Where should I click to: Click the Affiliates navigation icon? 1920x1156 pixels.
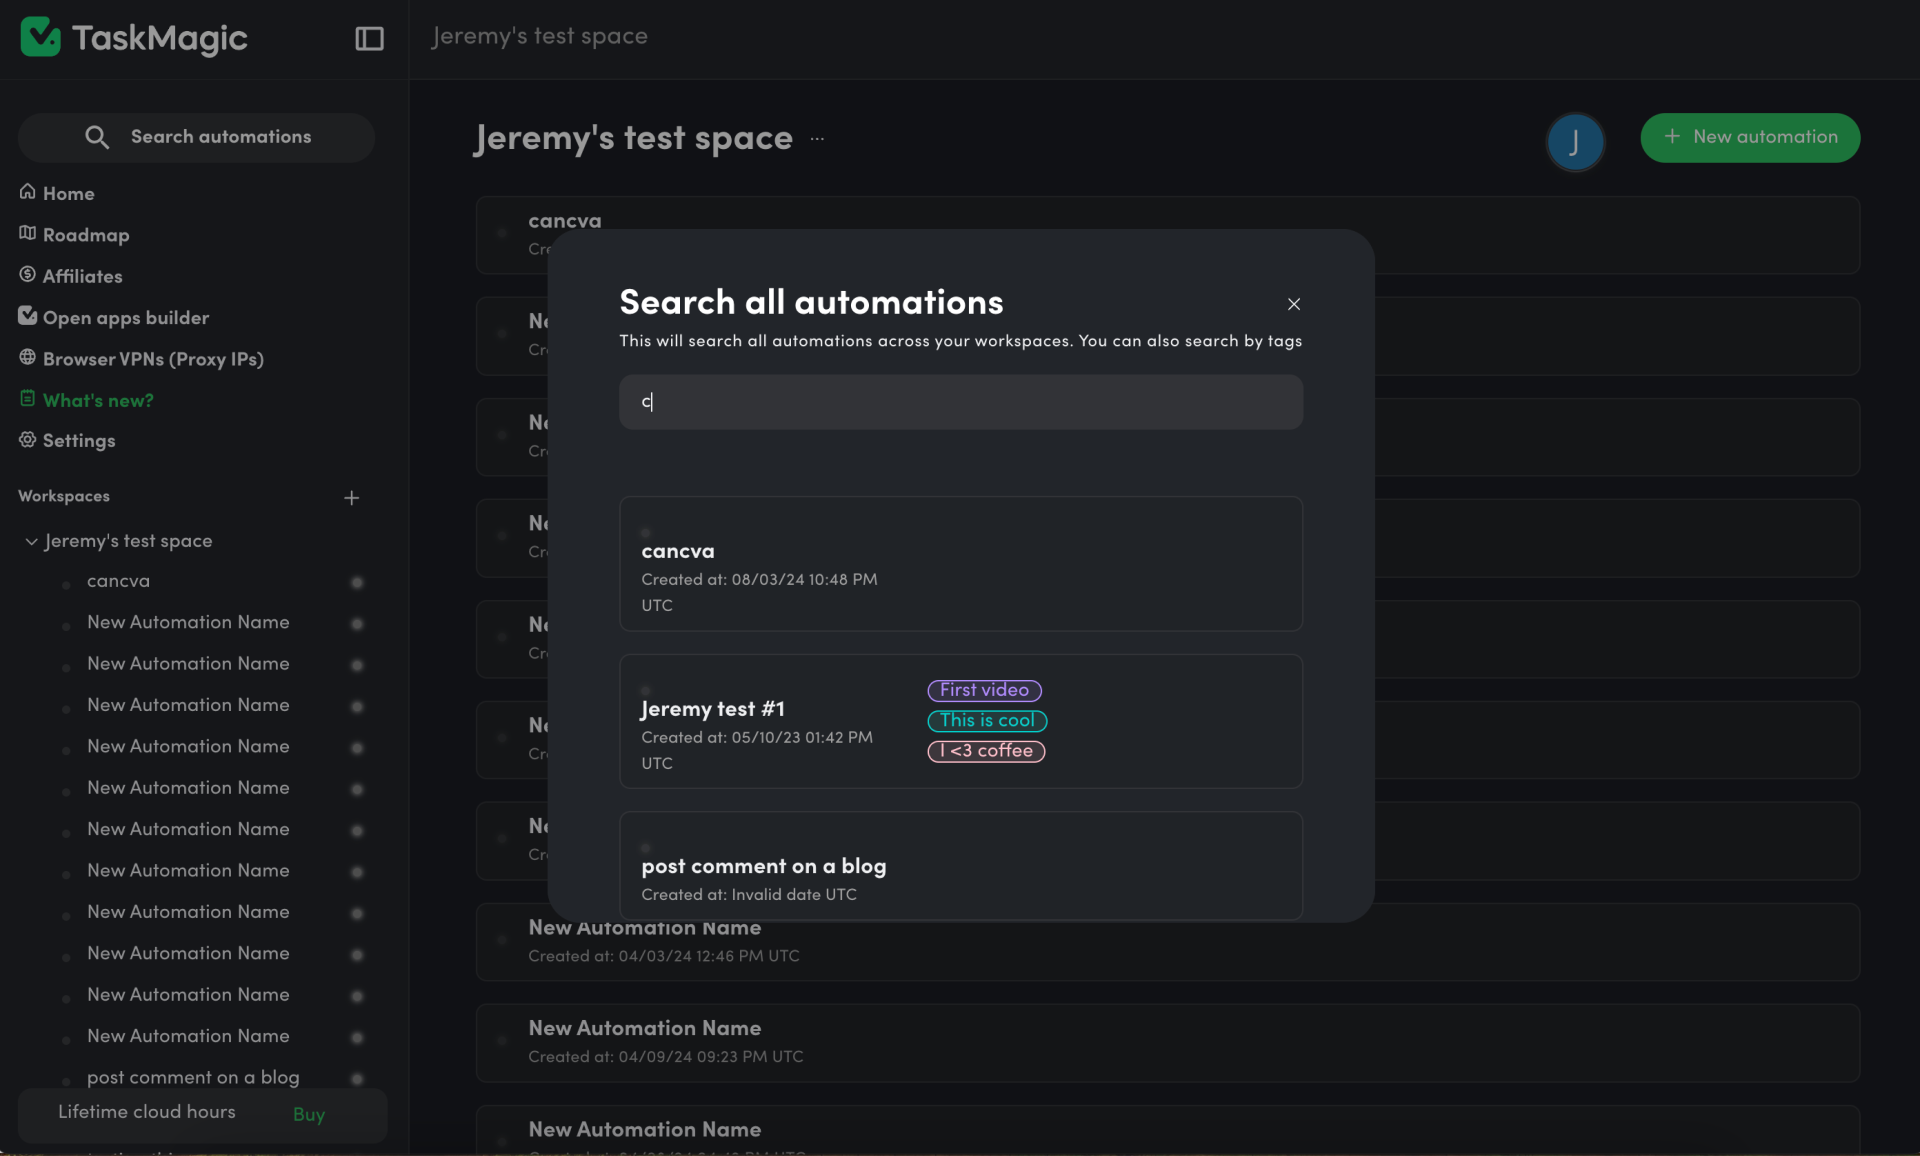pos(26,274)
